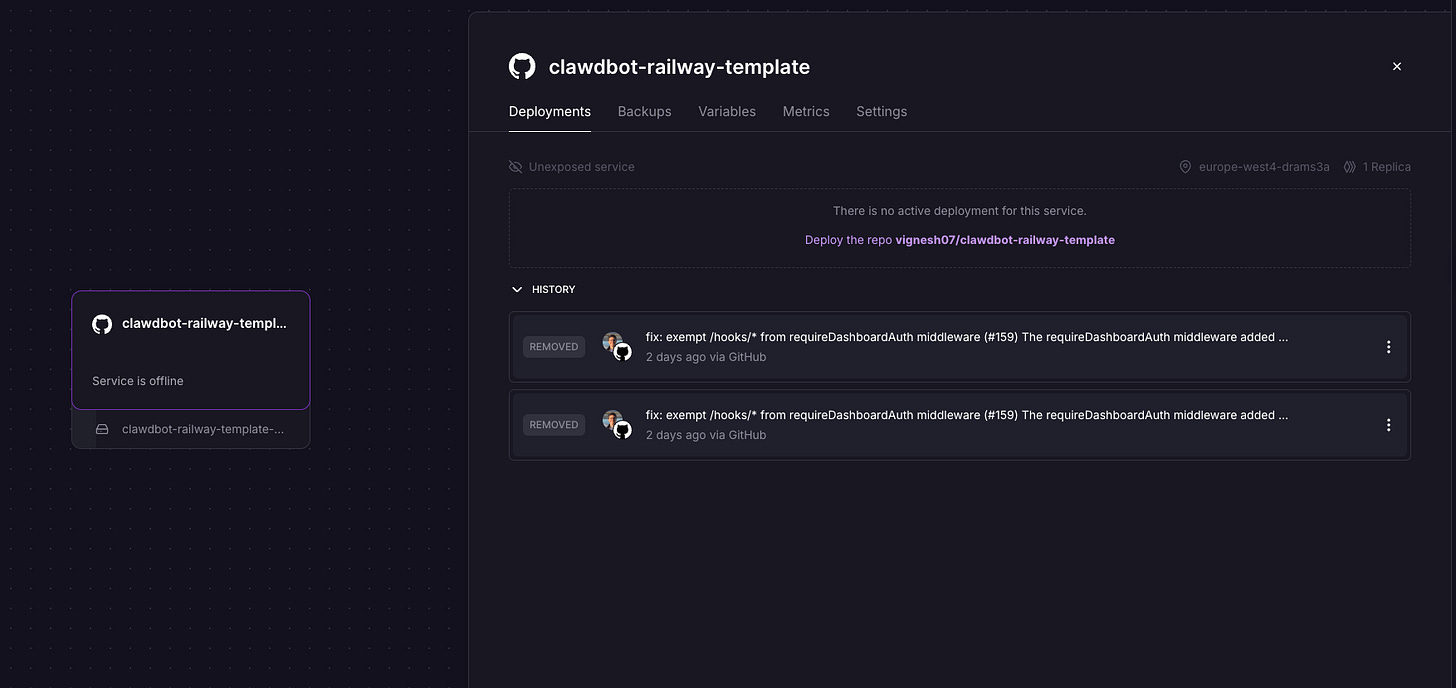The image size is (1456, 688).
Task: Click the europe-west4-drams3a region text
Action: [1264, 167]
